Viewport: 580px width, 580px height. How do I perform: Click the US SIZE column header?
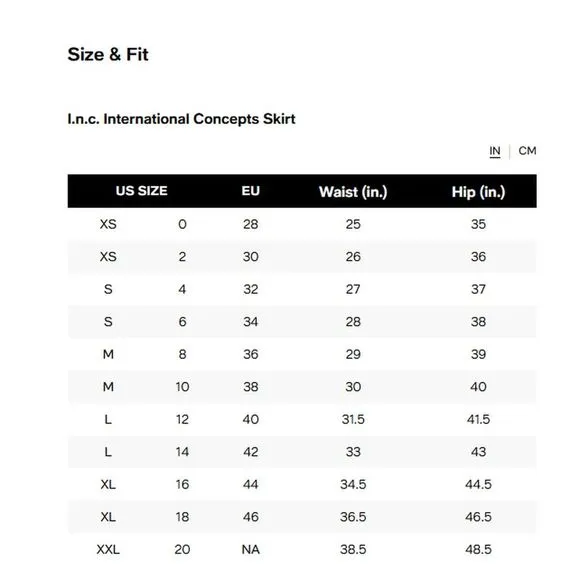coord(141,191)
